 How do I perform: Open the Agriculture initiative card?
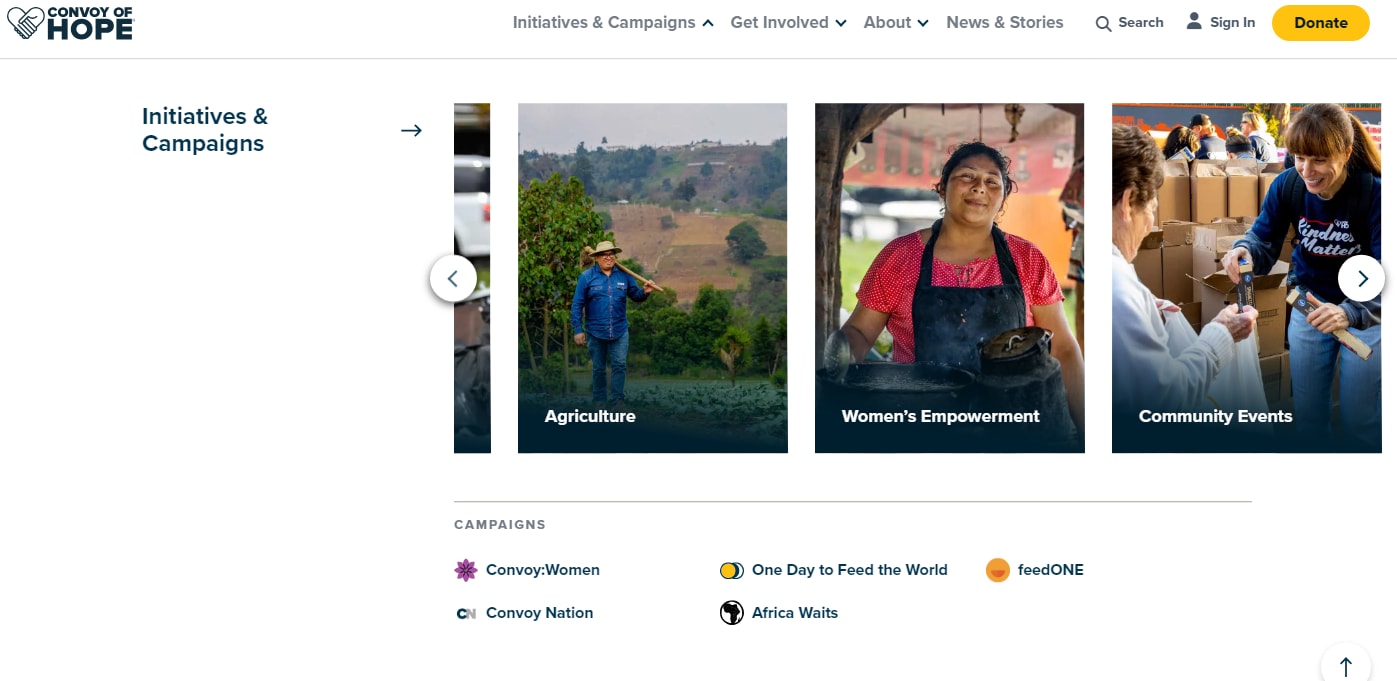click(x=653, y=278)
